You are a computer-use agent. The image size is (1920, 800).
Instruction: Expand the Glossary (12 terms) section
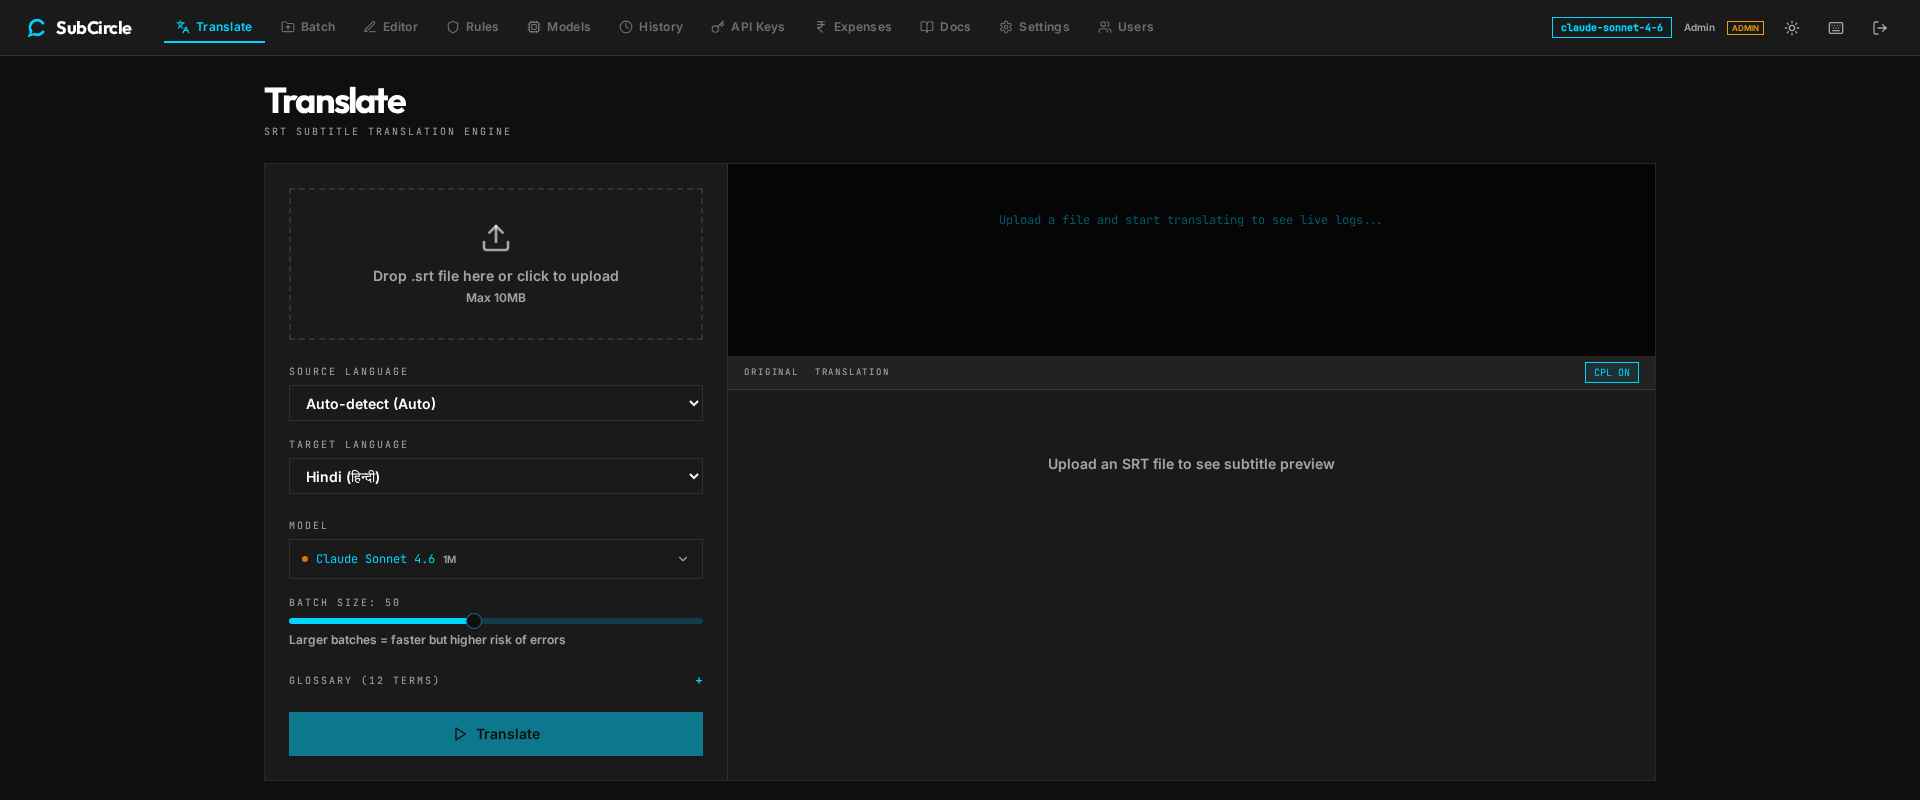pyautogui.click(x=496, y=681)
